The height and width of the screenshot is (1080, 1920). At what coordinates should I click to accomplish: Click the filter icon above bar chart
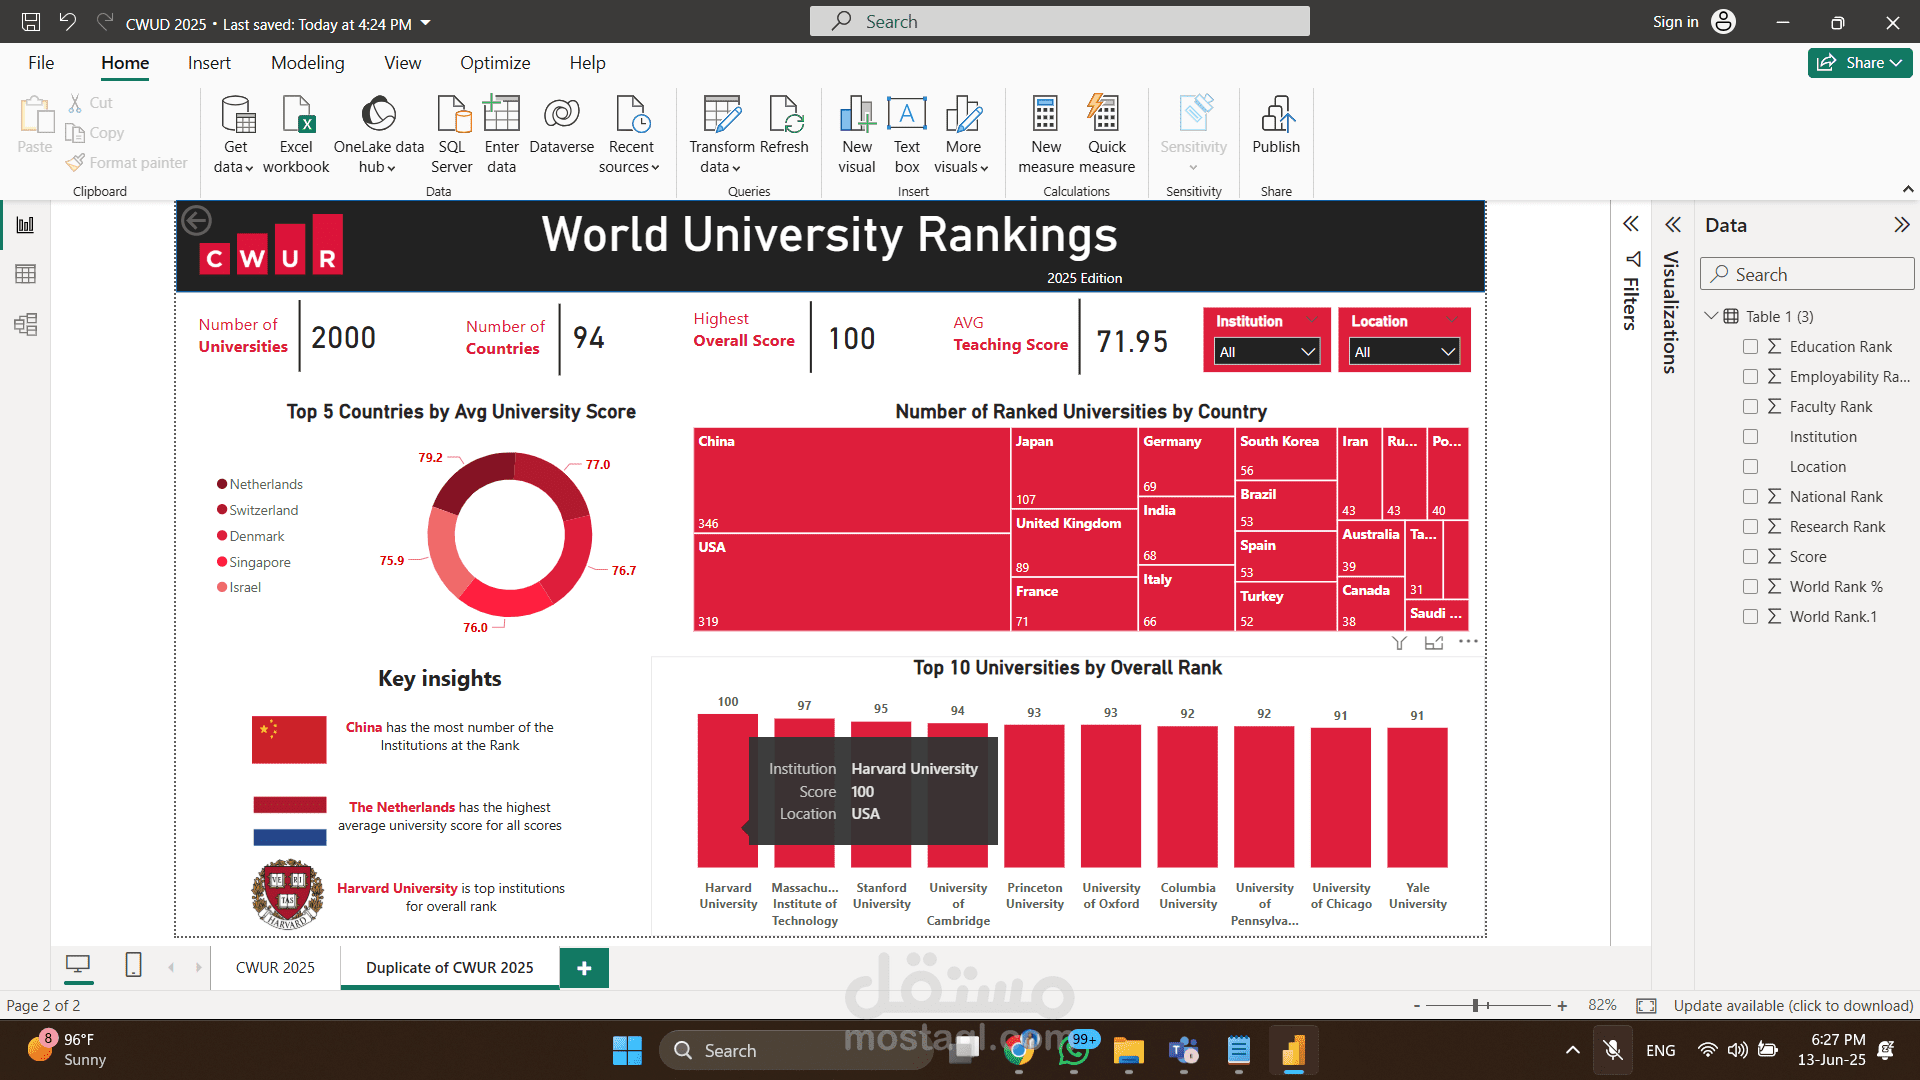1399,643
